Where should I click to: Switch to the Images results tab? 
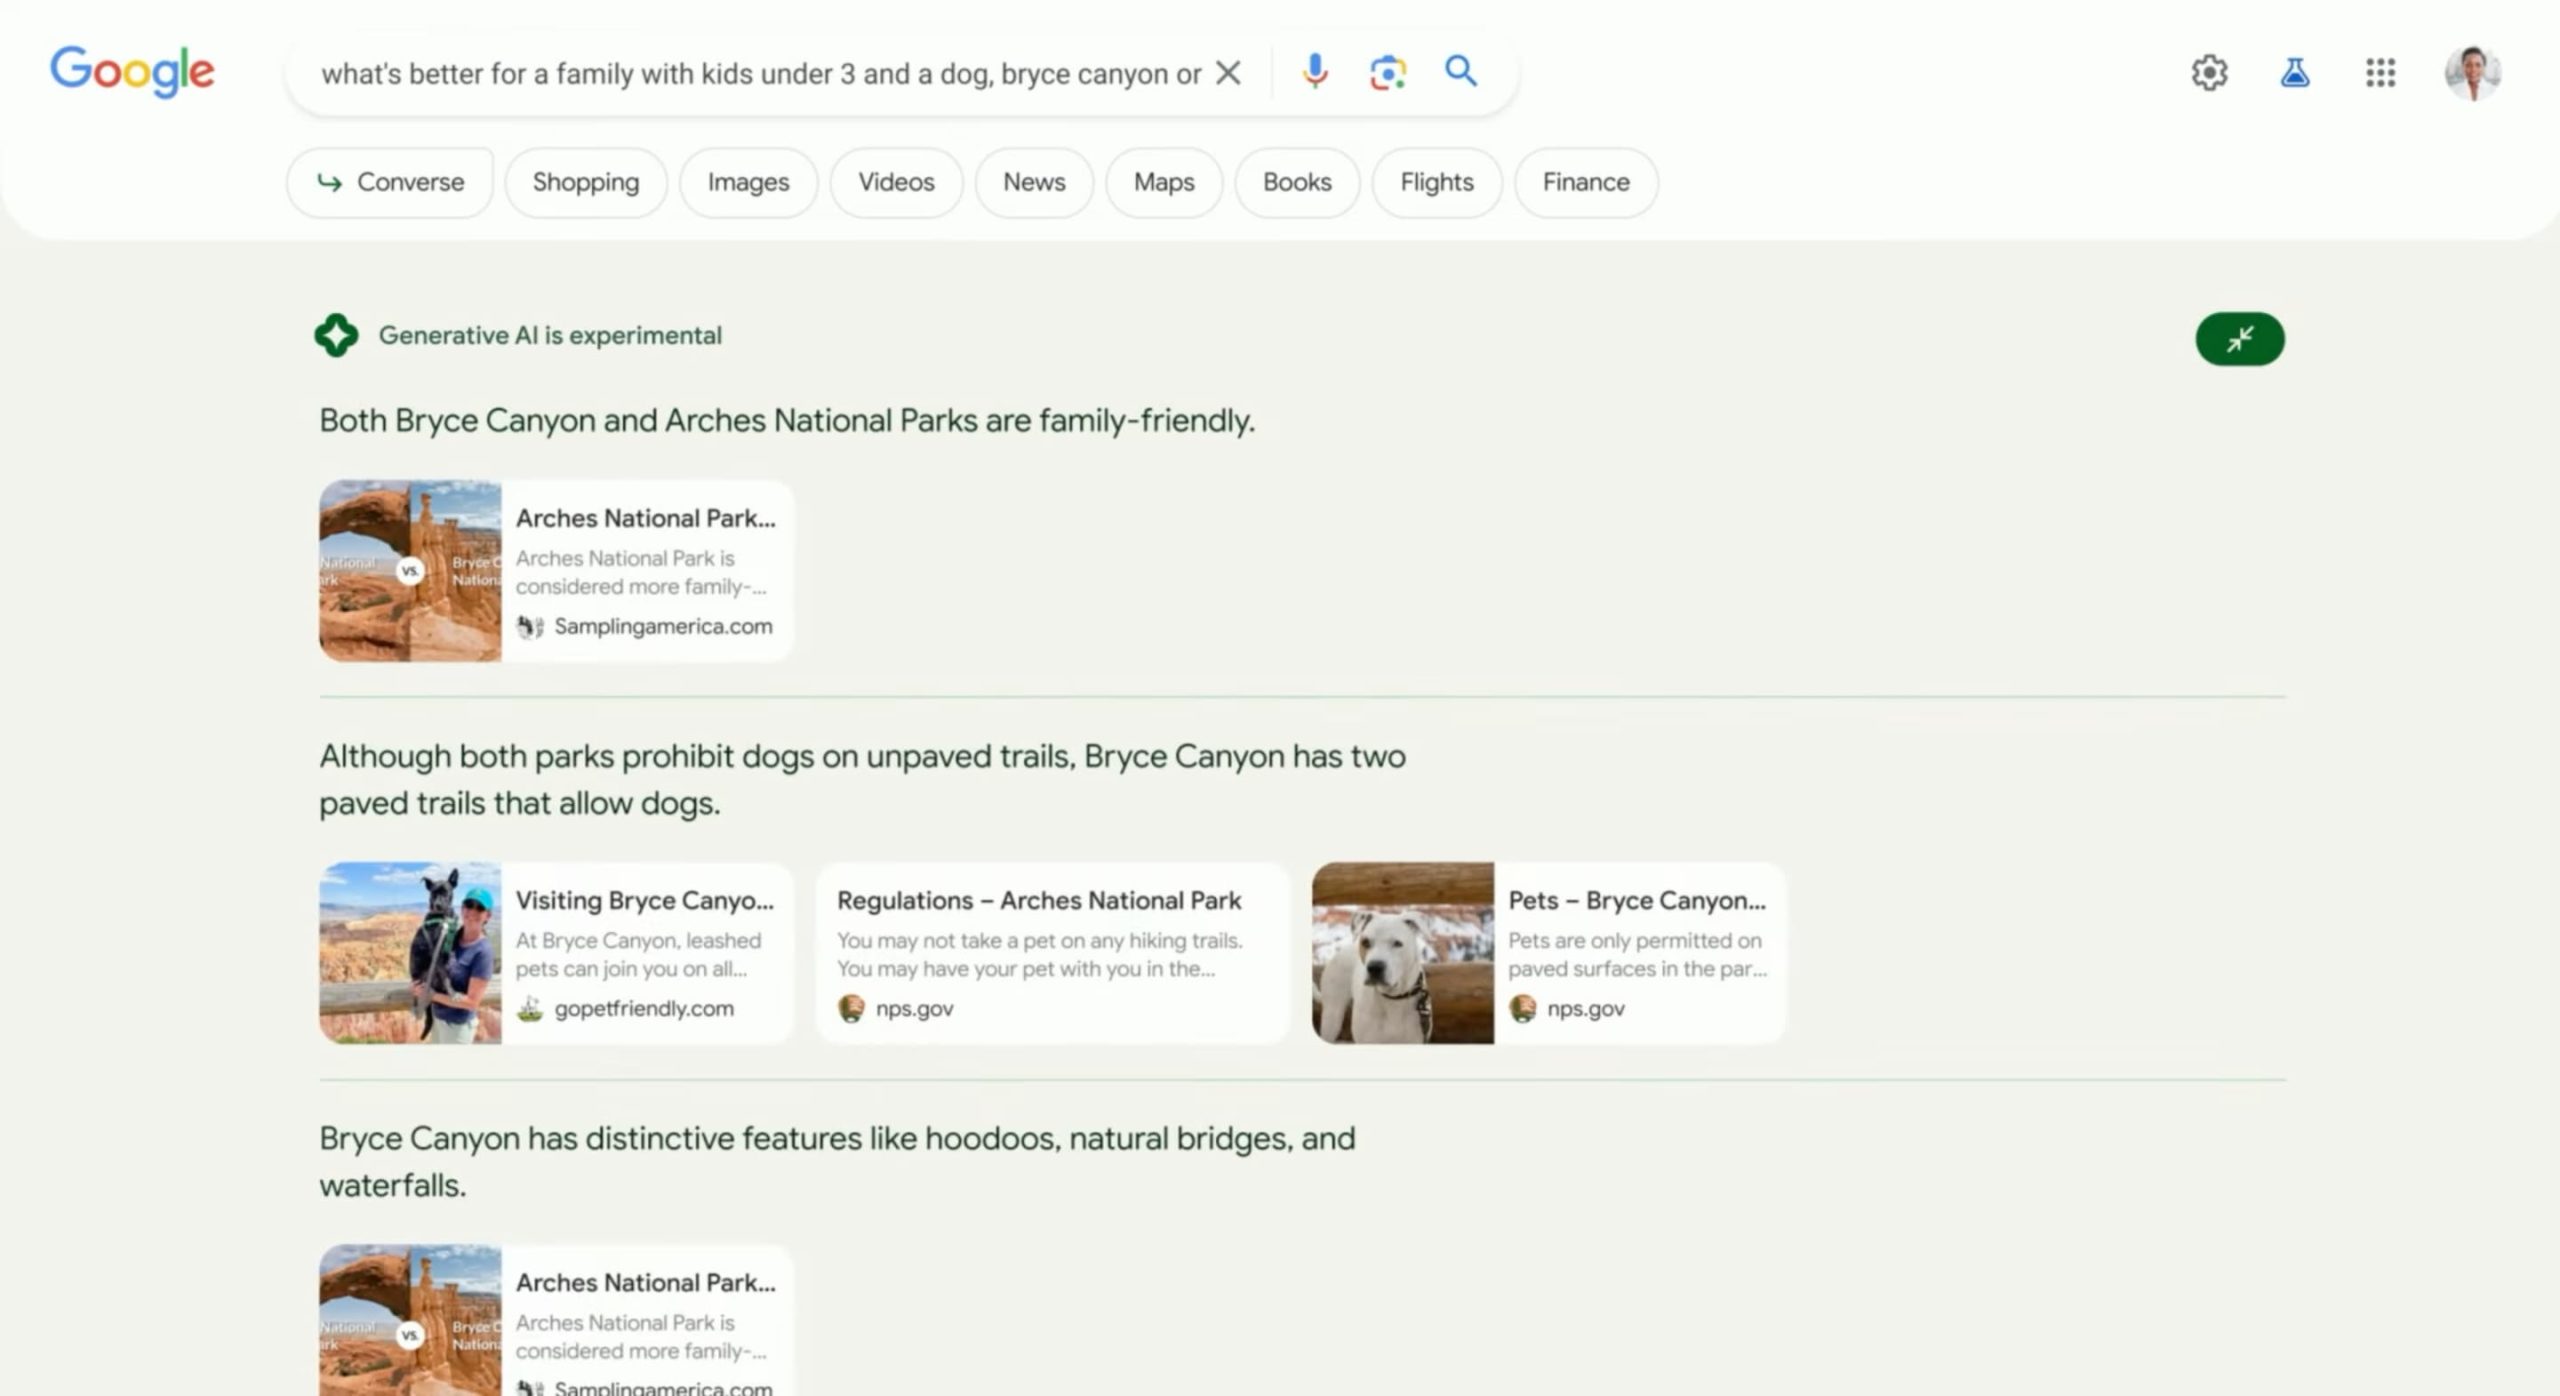point(747,182)
